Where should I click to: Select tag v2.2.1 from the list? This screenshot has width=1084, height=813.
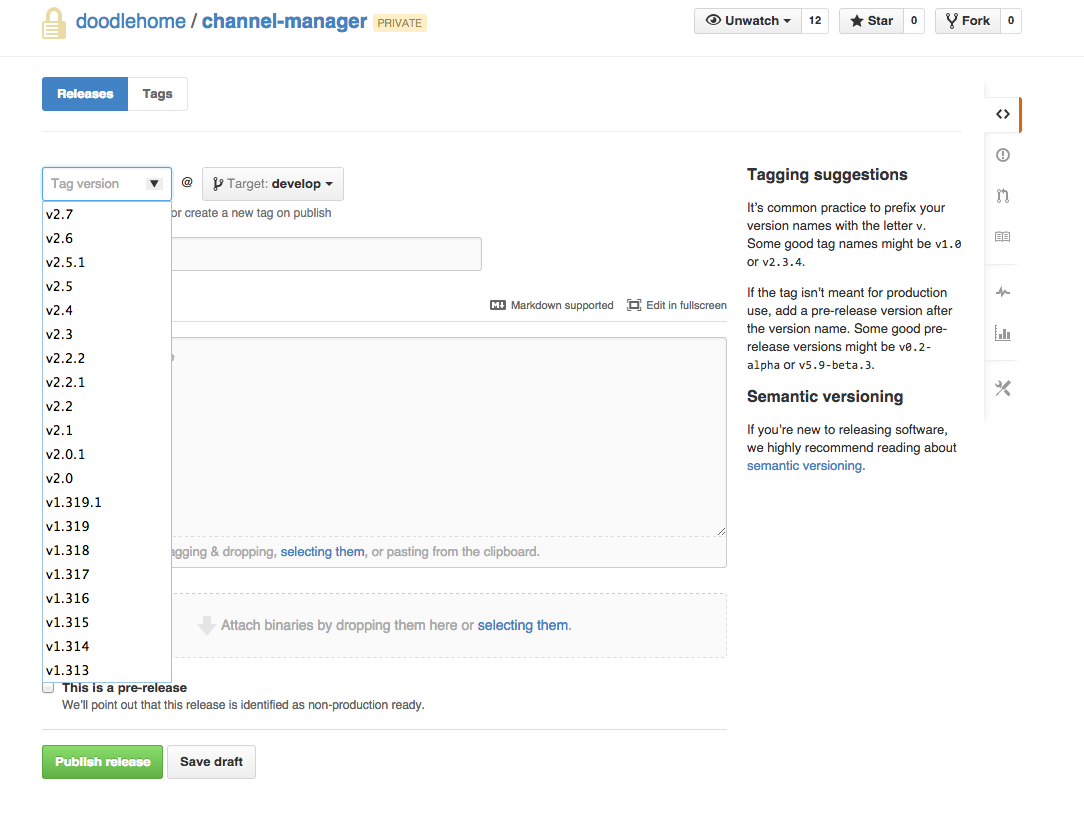pyautogui.click(x=106, y=382)
